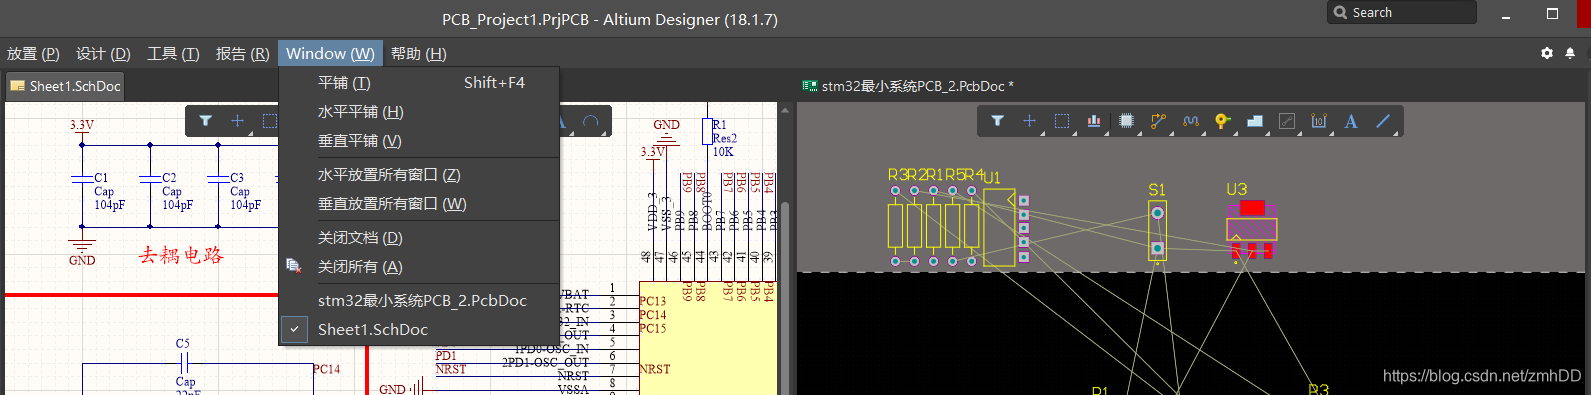This screenshot has height=395, width=1591.
Task: Click the place via icon in PCB toolbar
Action: coord(1222,121)
